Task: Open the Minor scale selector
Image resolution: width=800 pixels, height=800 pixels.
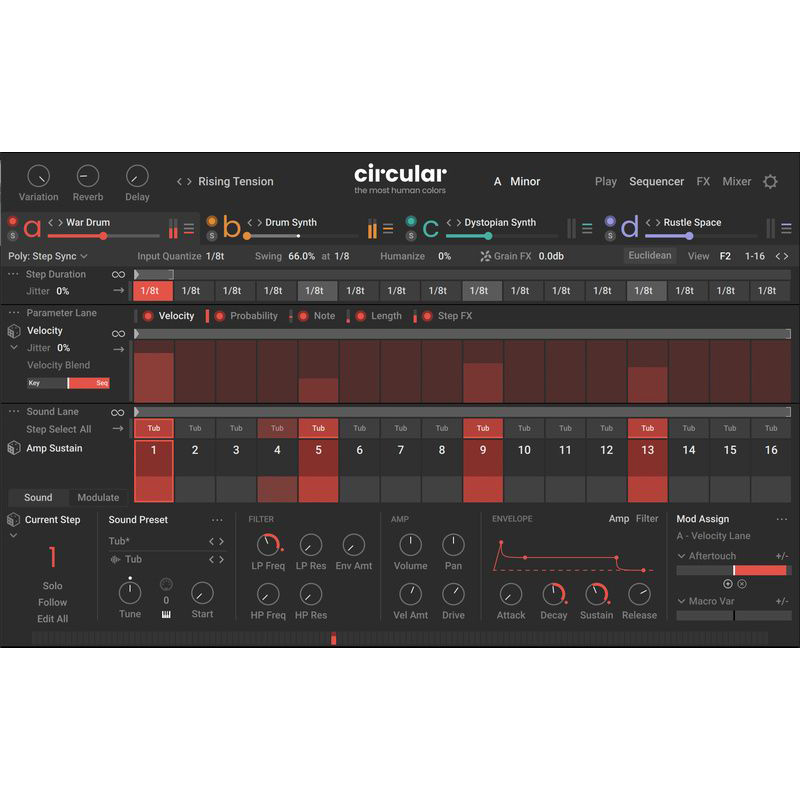Action: pyautogui.click(x=525, y=182)
